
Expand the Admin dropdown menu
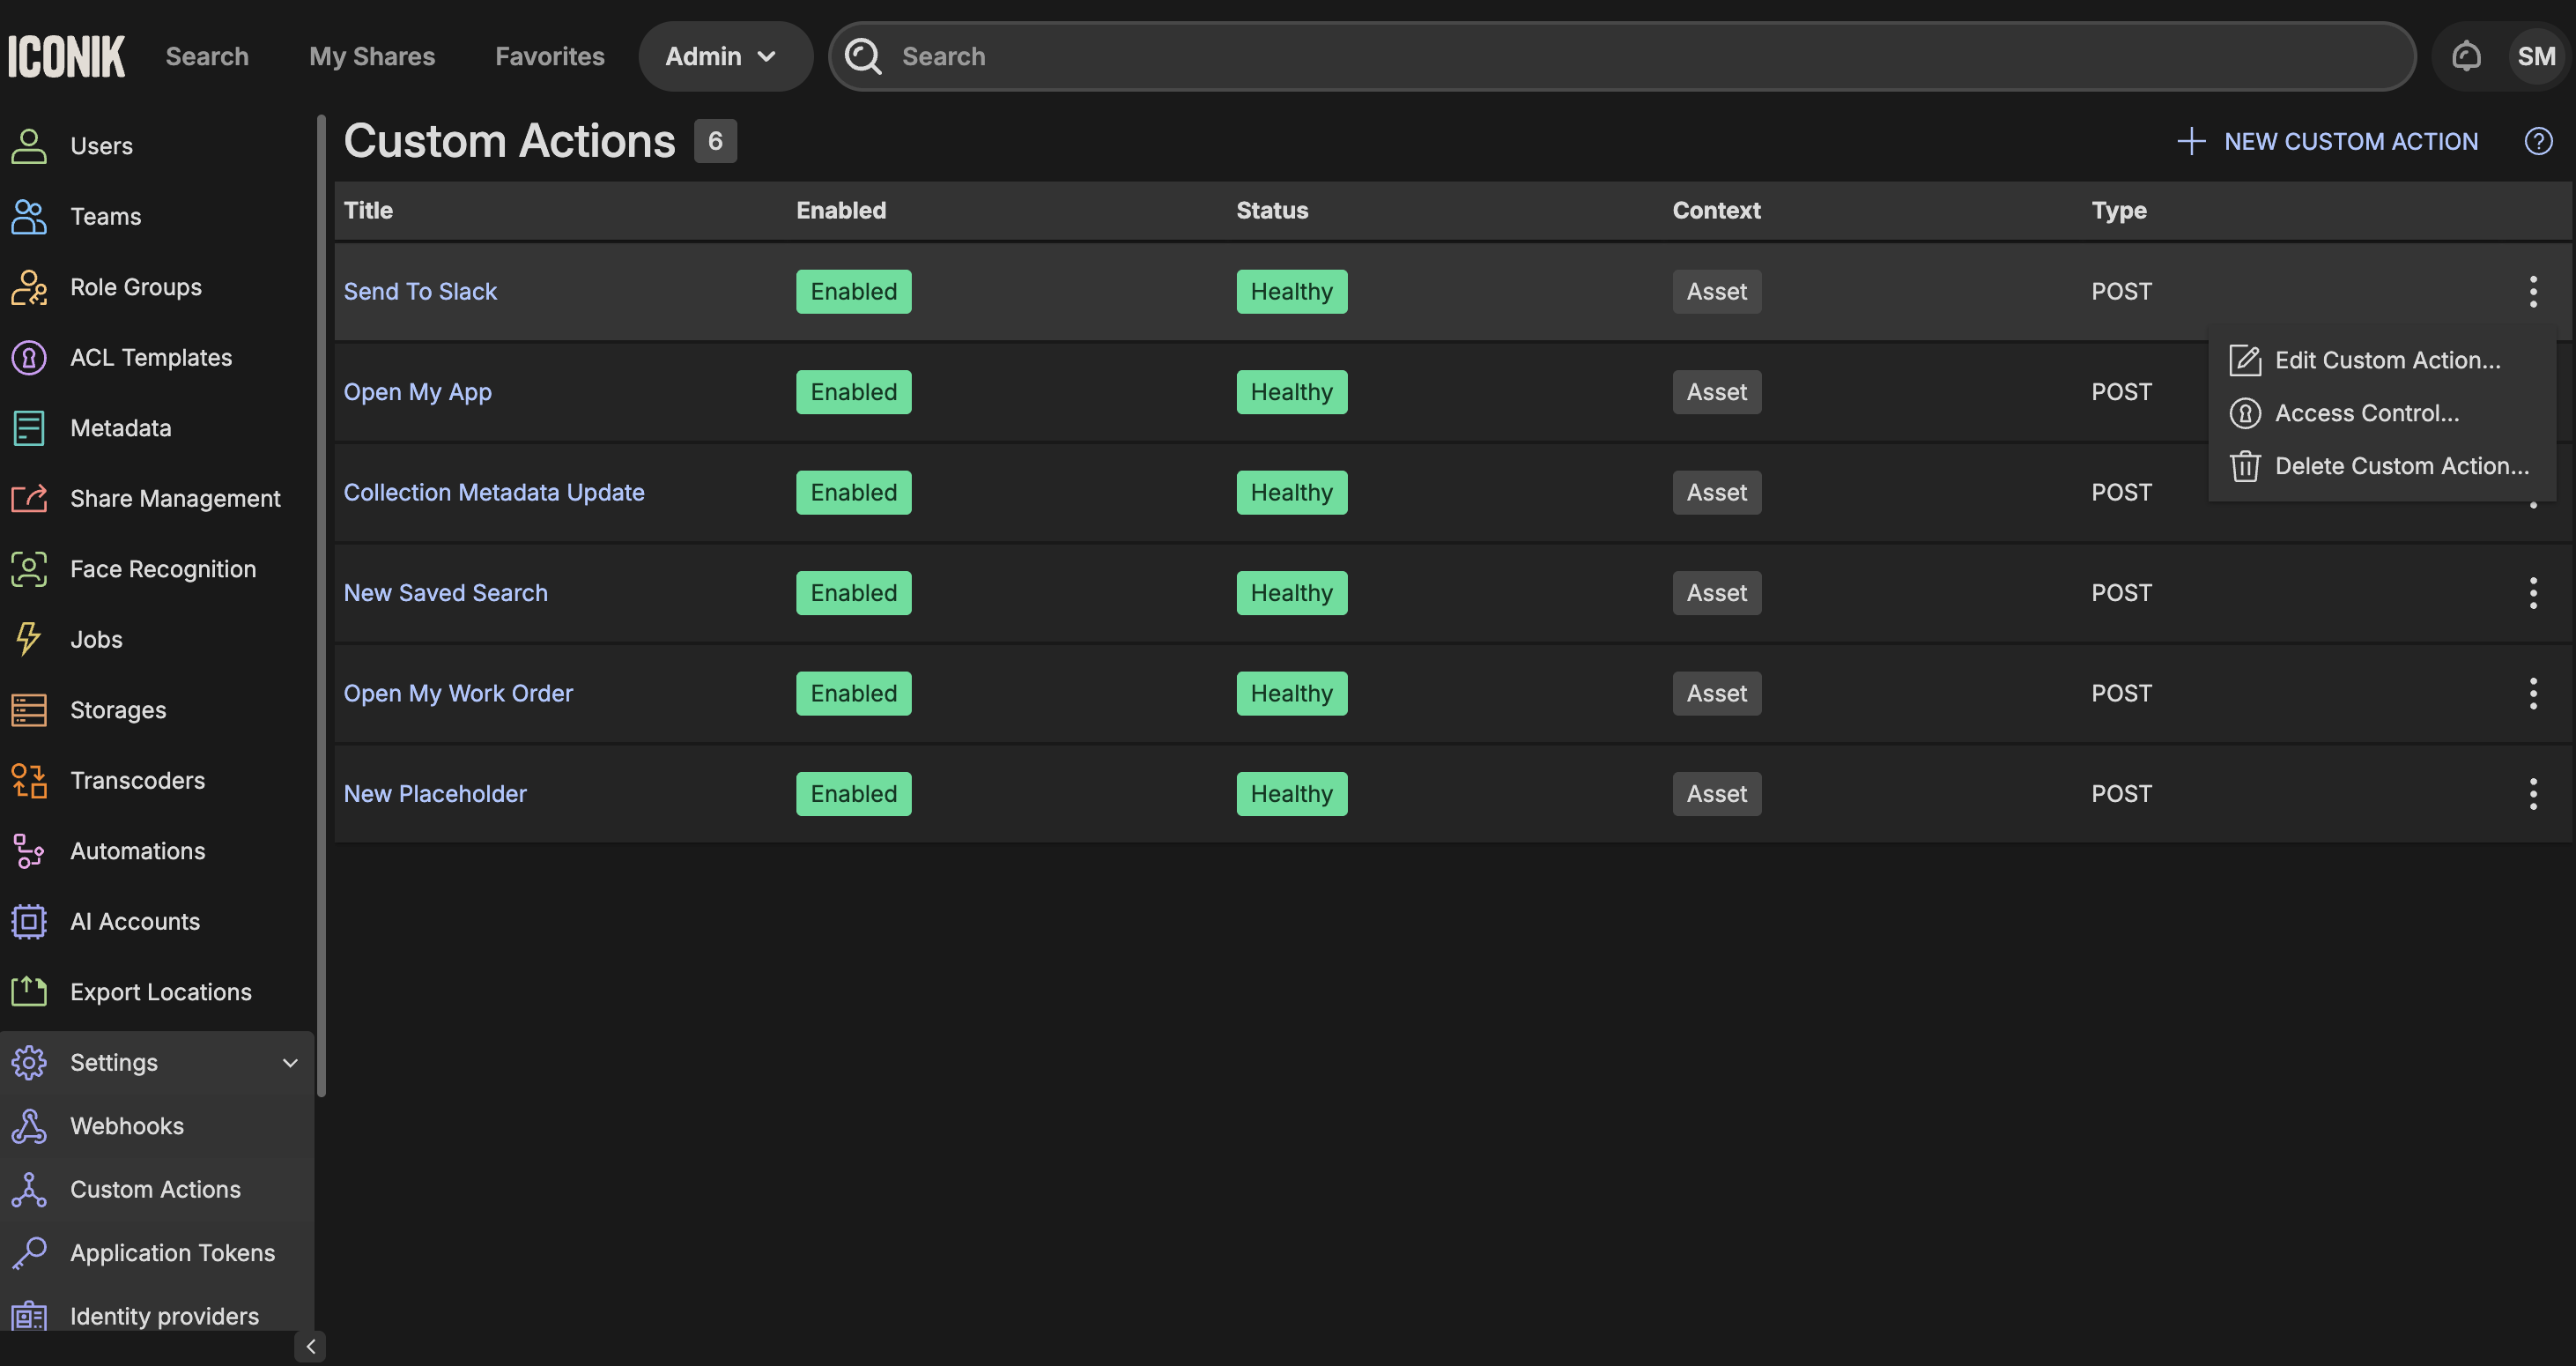(x=722, y=56)
